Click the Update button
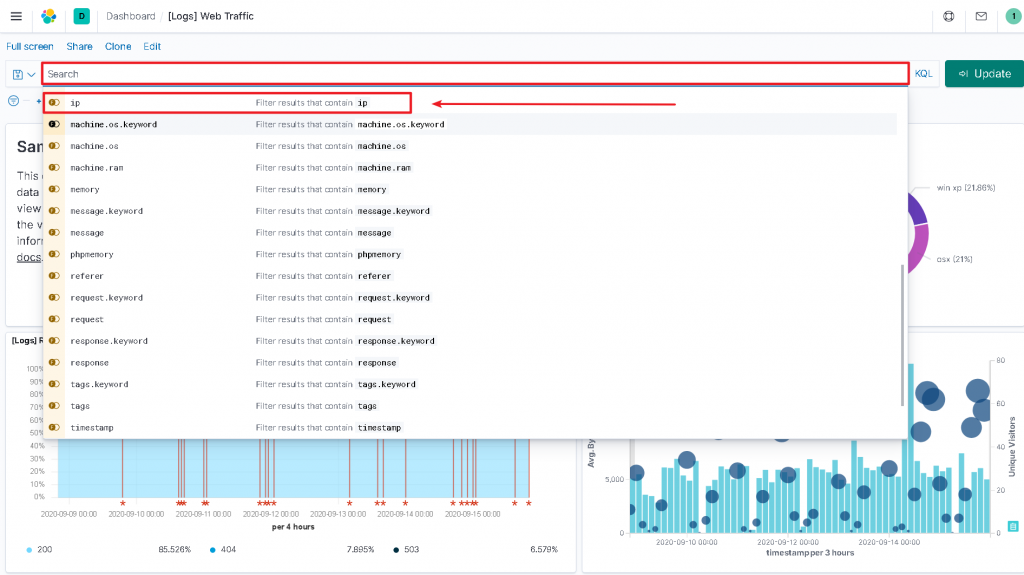This screenshot has height=575, width=1024. tap(984, 74)
